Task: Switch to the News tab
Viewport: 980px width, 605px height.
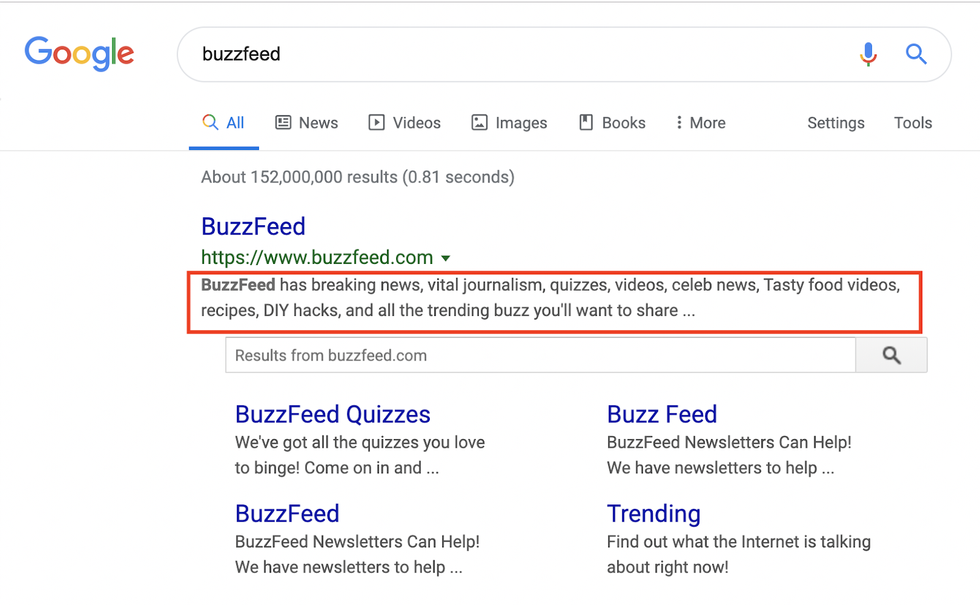Action: tap(307, 123)
